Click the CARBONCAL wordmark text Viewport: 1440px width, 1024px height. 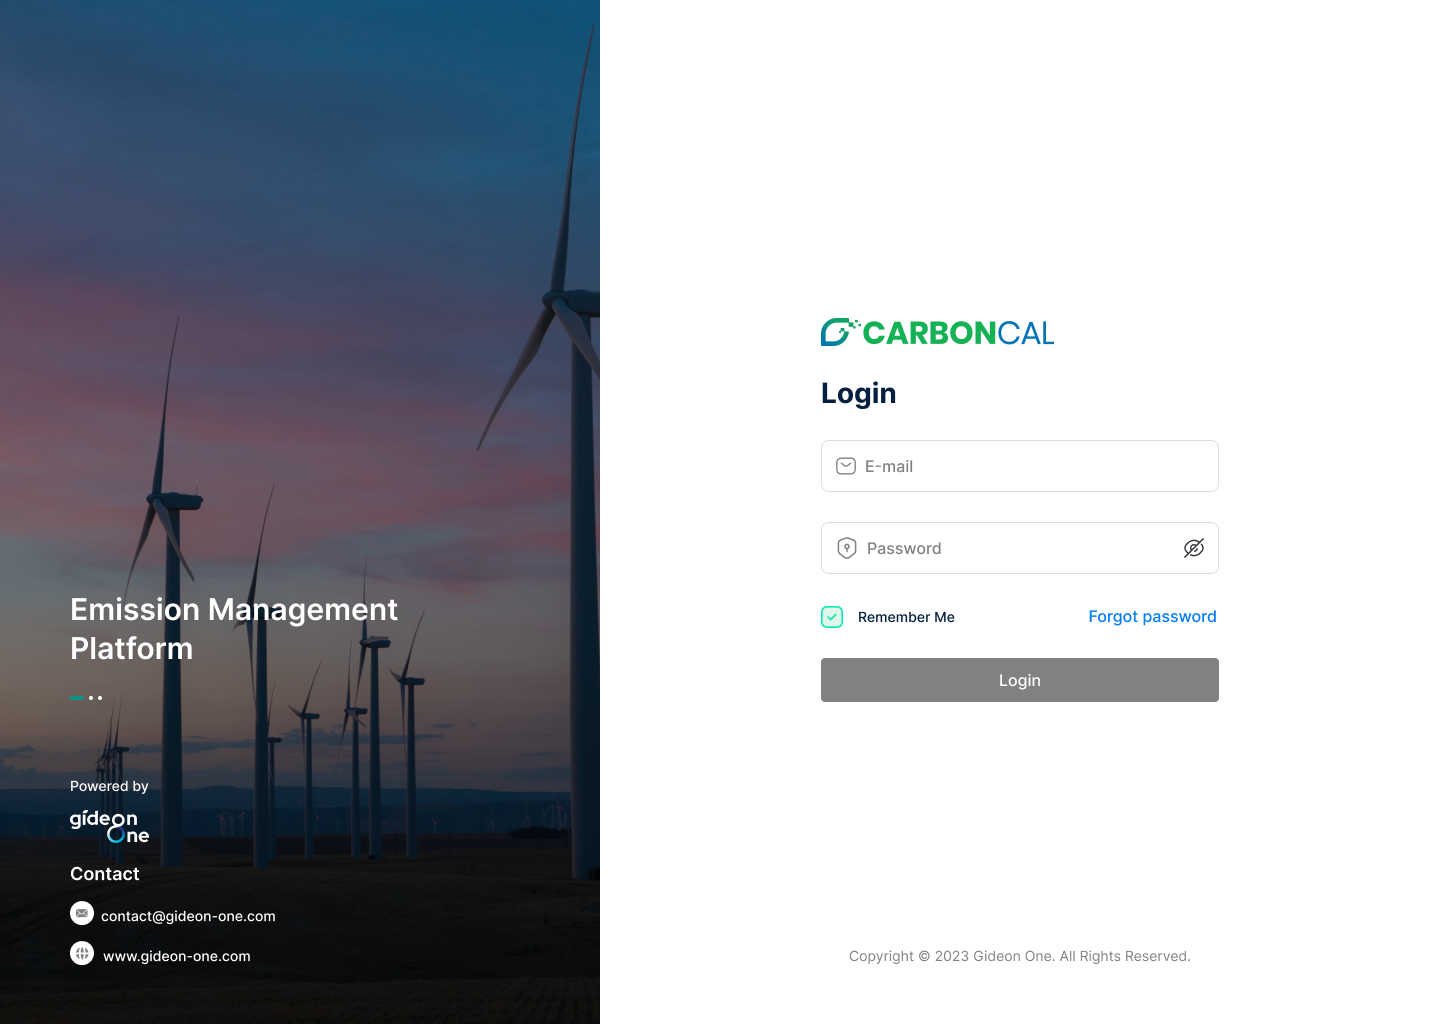pyautogui.click(x=958, y=333)
